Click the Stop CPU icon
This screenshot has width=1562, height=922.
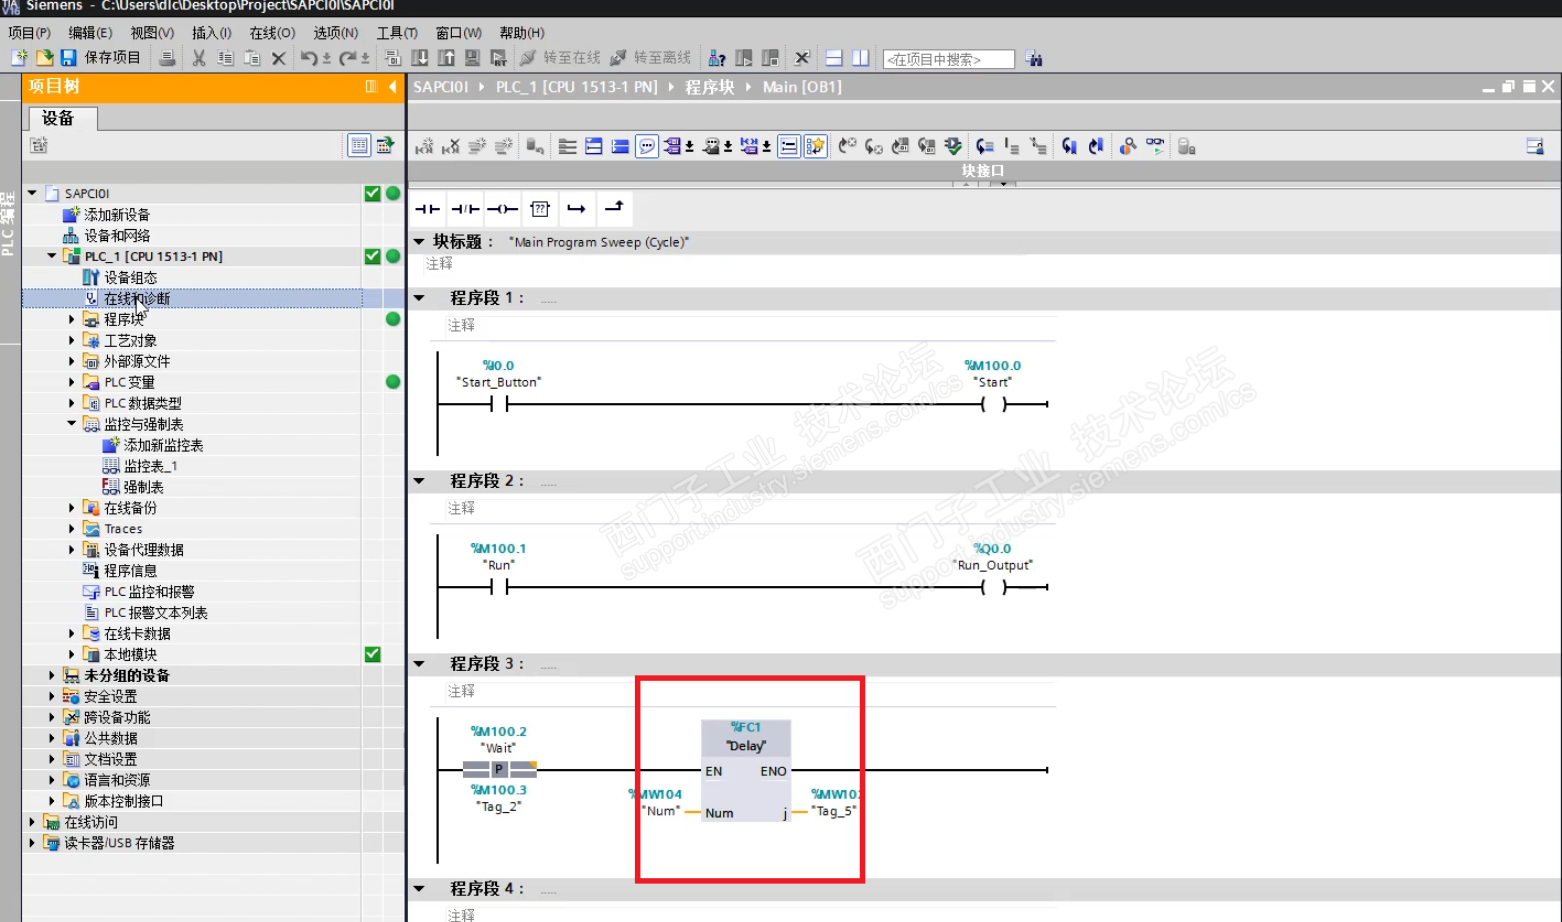[770, 58]
